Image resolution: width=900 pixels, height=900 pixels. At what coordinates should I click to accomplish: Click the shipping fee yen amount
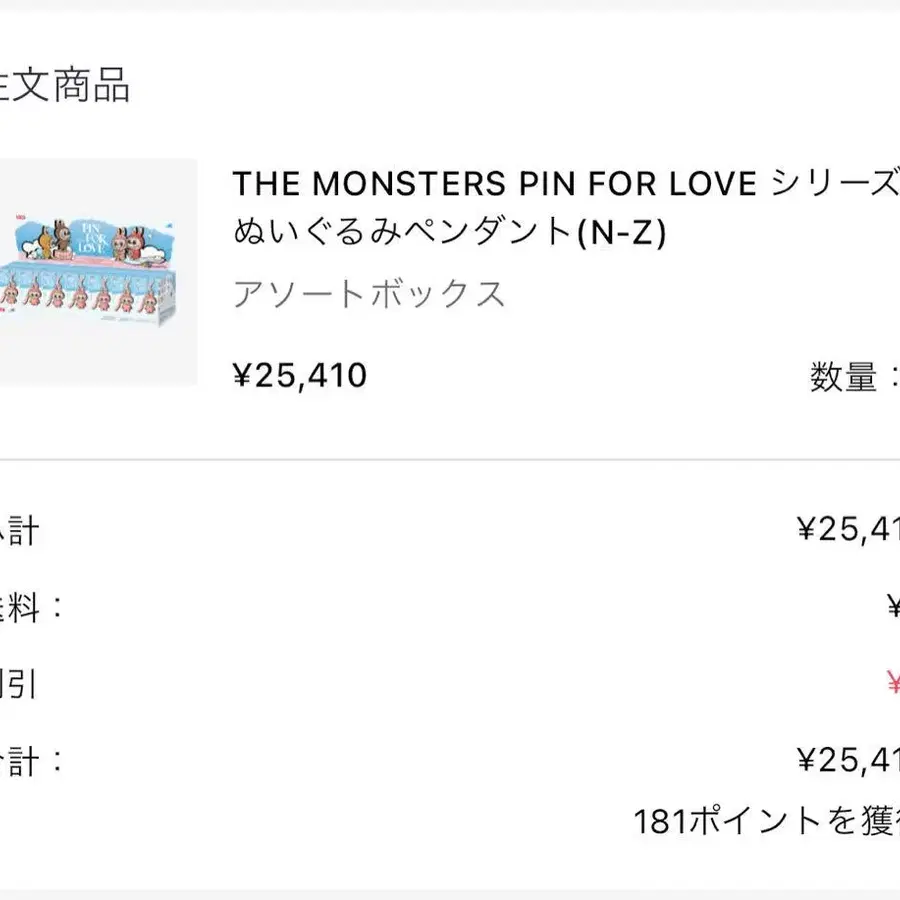click(892, 607)
